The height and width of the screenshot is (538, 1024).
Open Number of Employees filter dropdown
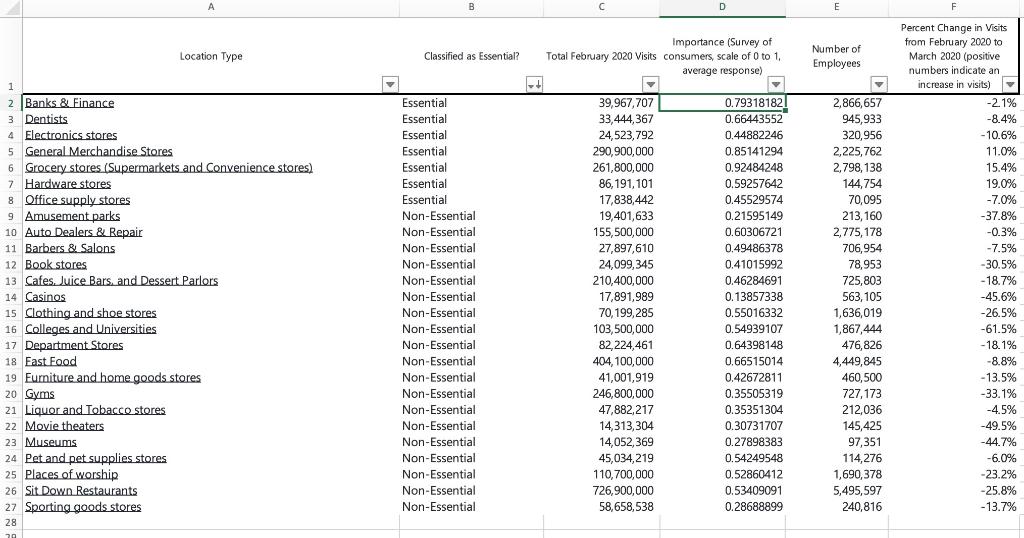tap(879, 84)
